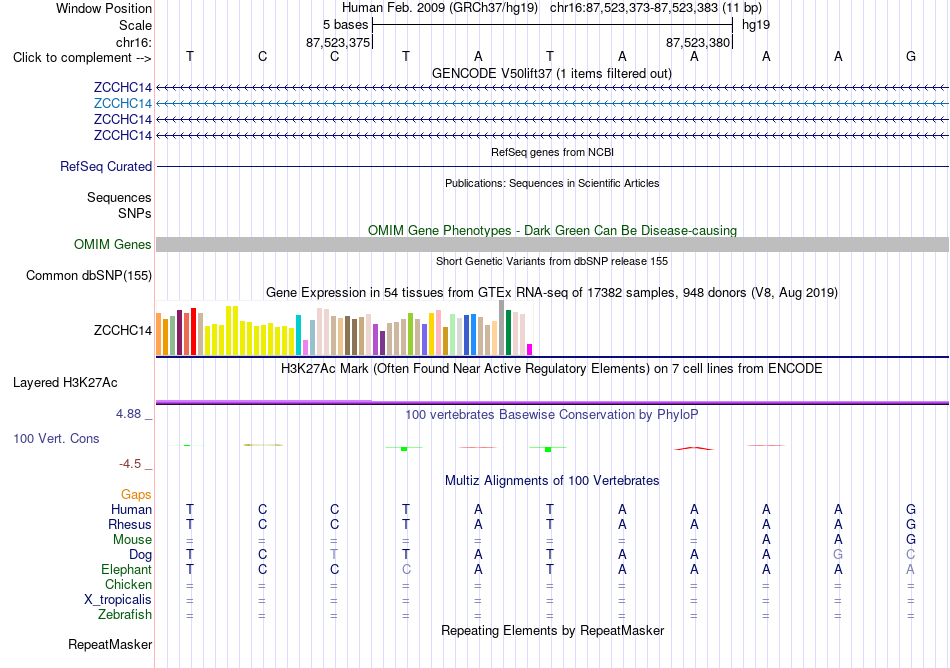Click position label 87,523,380 on the ruler
This screenshot has width=950, height=668.
click(698, 42)
